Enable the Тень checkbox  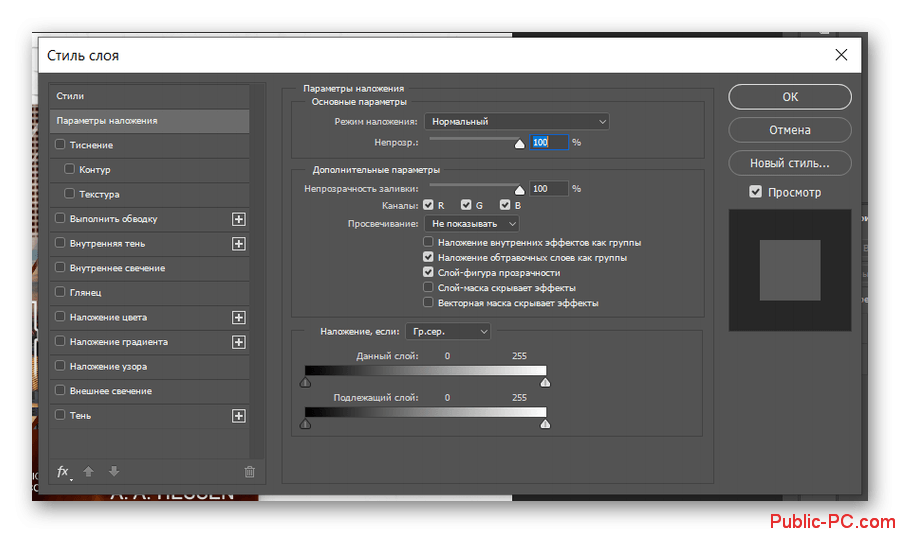tap(60, 414)
